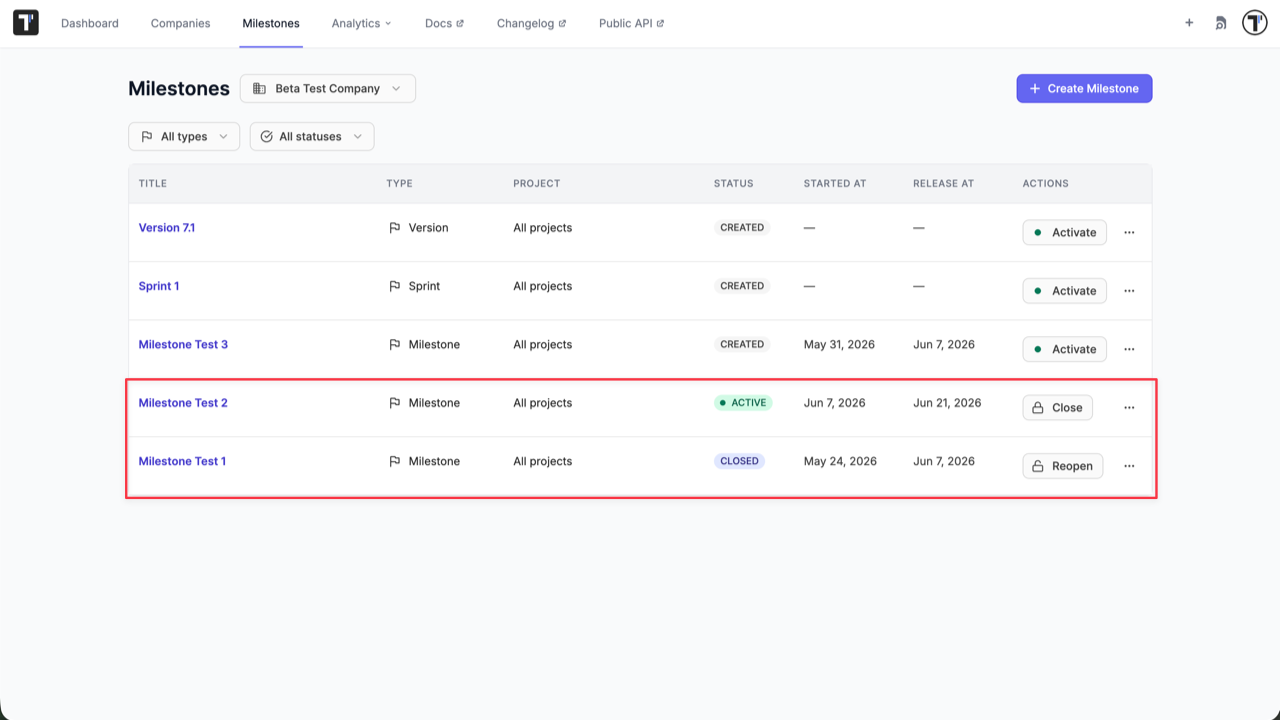Click the Milestones page heading
Viewport: 1280px width, 720px height.
click(179, 88)
